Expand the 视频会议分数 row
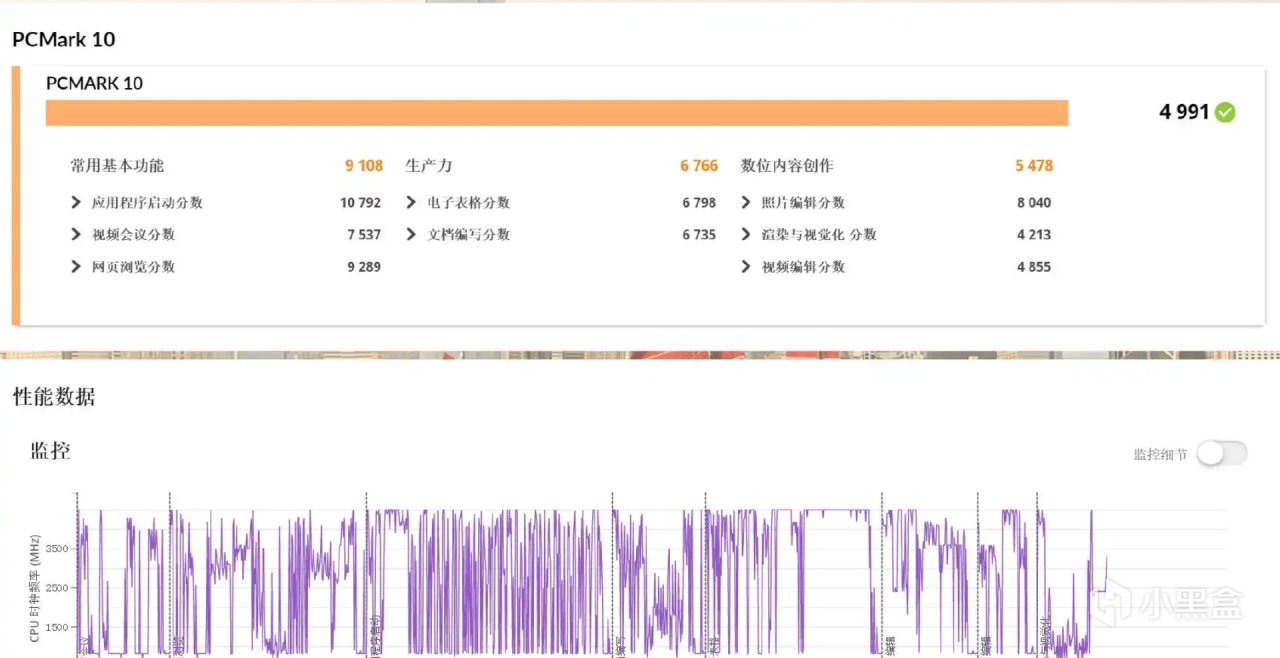Viewport: 1280px width, 658px height. click(76, 235)
